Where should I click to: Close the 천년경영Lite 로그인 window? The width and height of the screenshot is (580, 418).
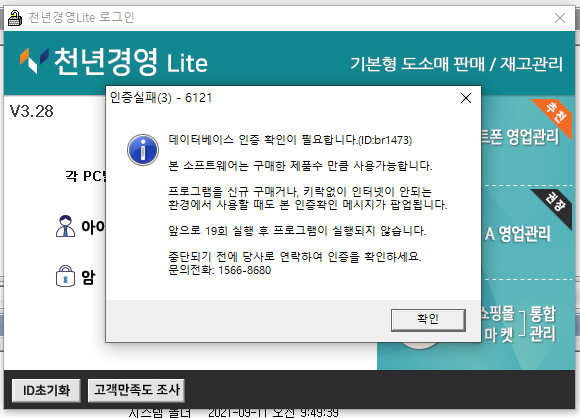click(x=560, y=18)
